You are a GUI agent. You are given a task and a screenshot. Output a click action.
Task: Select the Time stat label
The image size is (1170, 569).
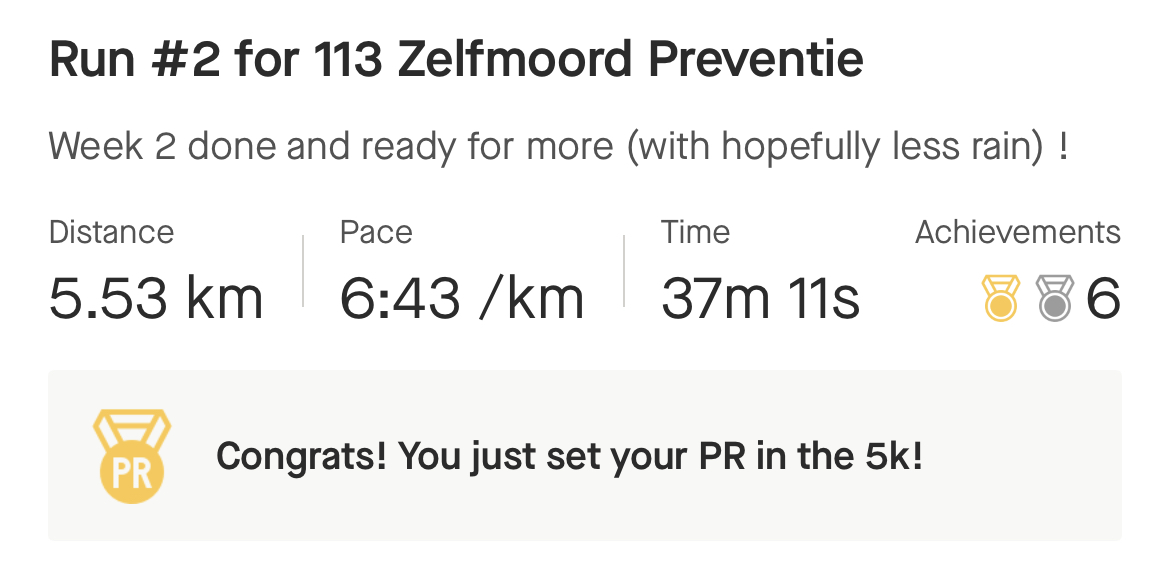click(x=695, y=232)
